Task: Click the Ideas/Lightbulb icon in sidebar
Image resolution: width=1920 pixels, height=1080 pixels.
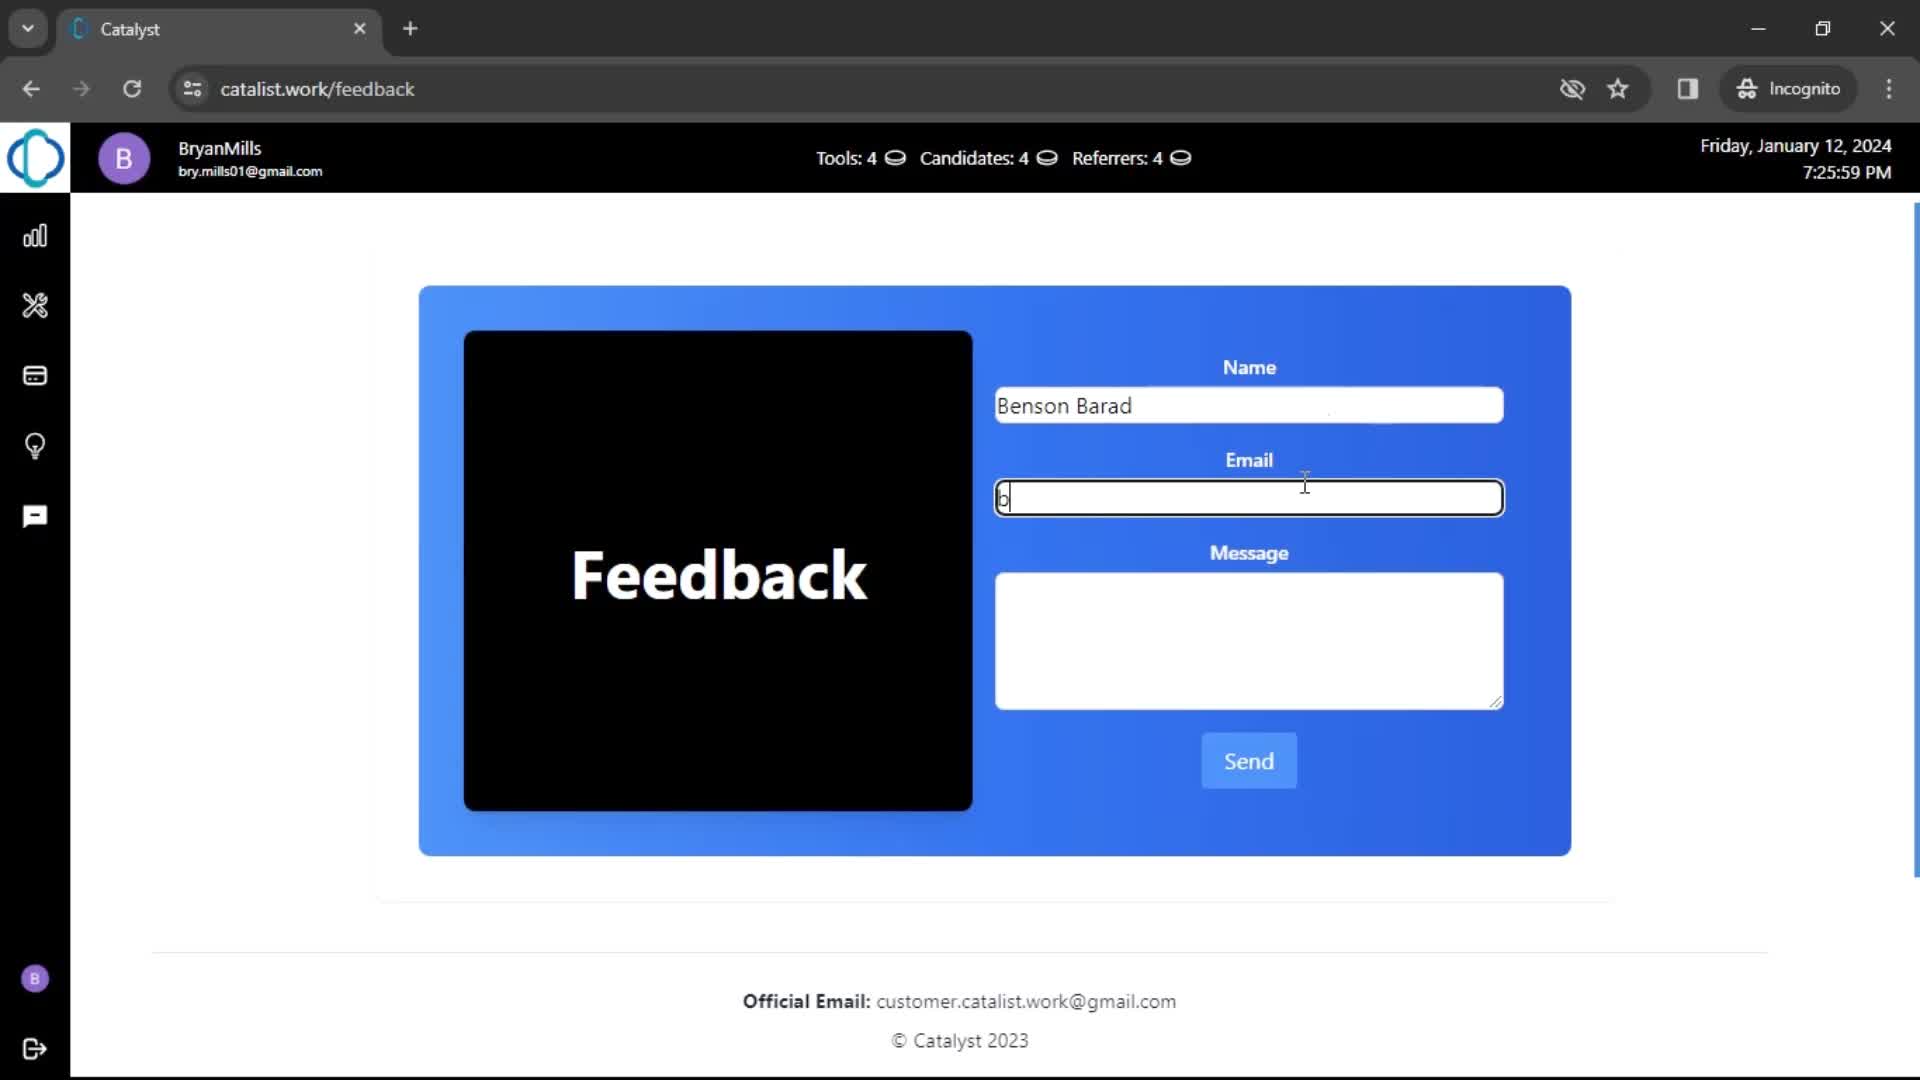Action: pyautogui.click(x=34, y=446)
